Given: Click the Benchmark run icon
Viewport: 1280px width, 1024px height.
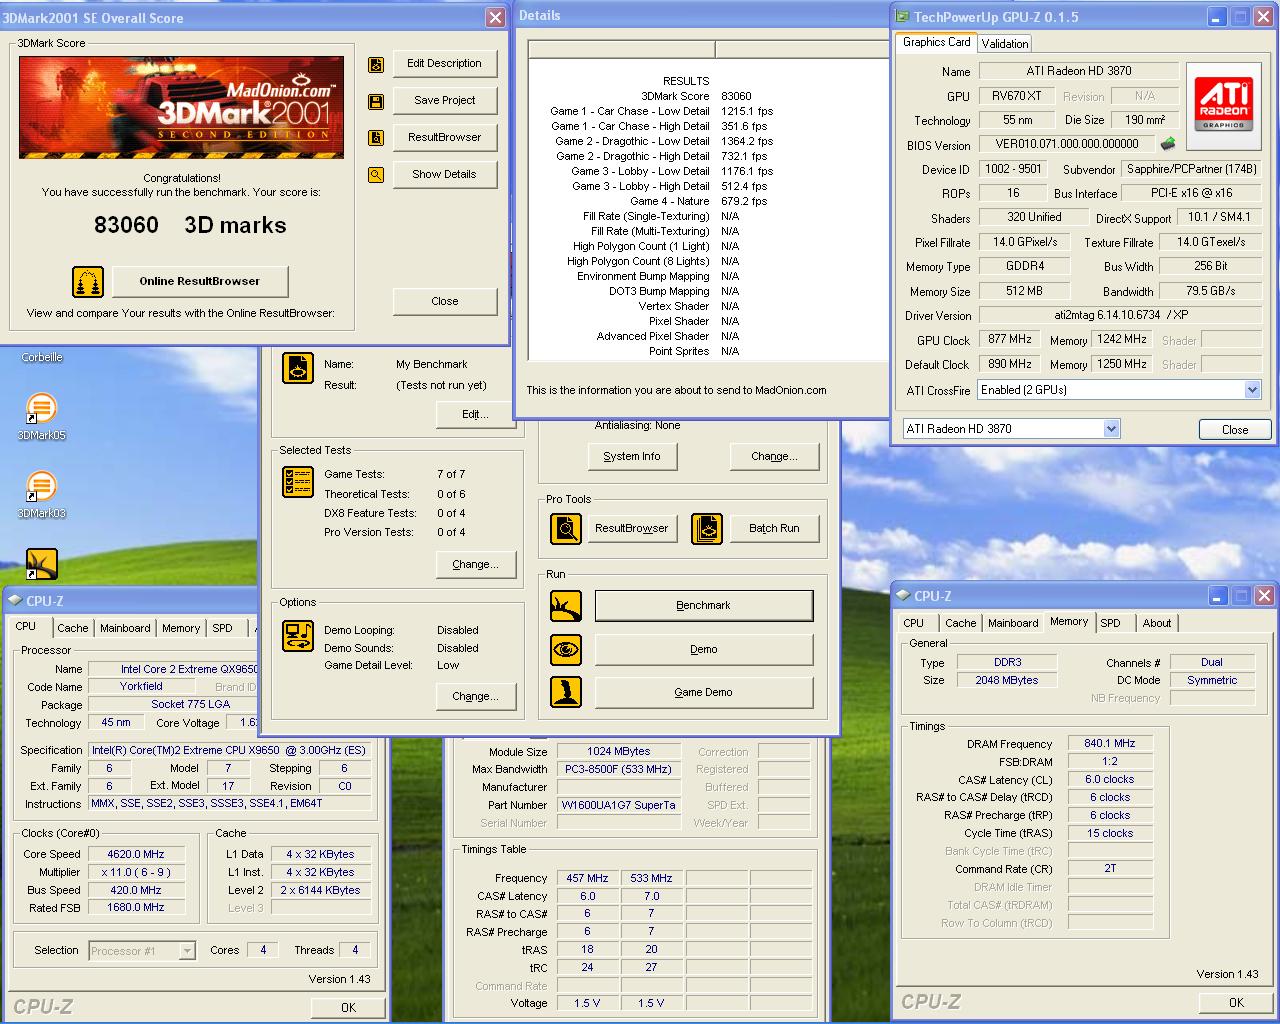Looking at the screenshot, I should pyautogui.click(x=566, y=606).
